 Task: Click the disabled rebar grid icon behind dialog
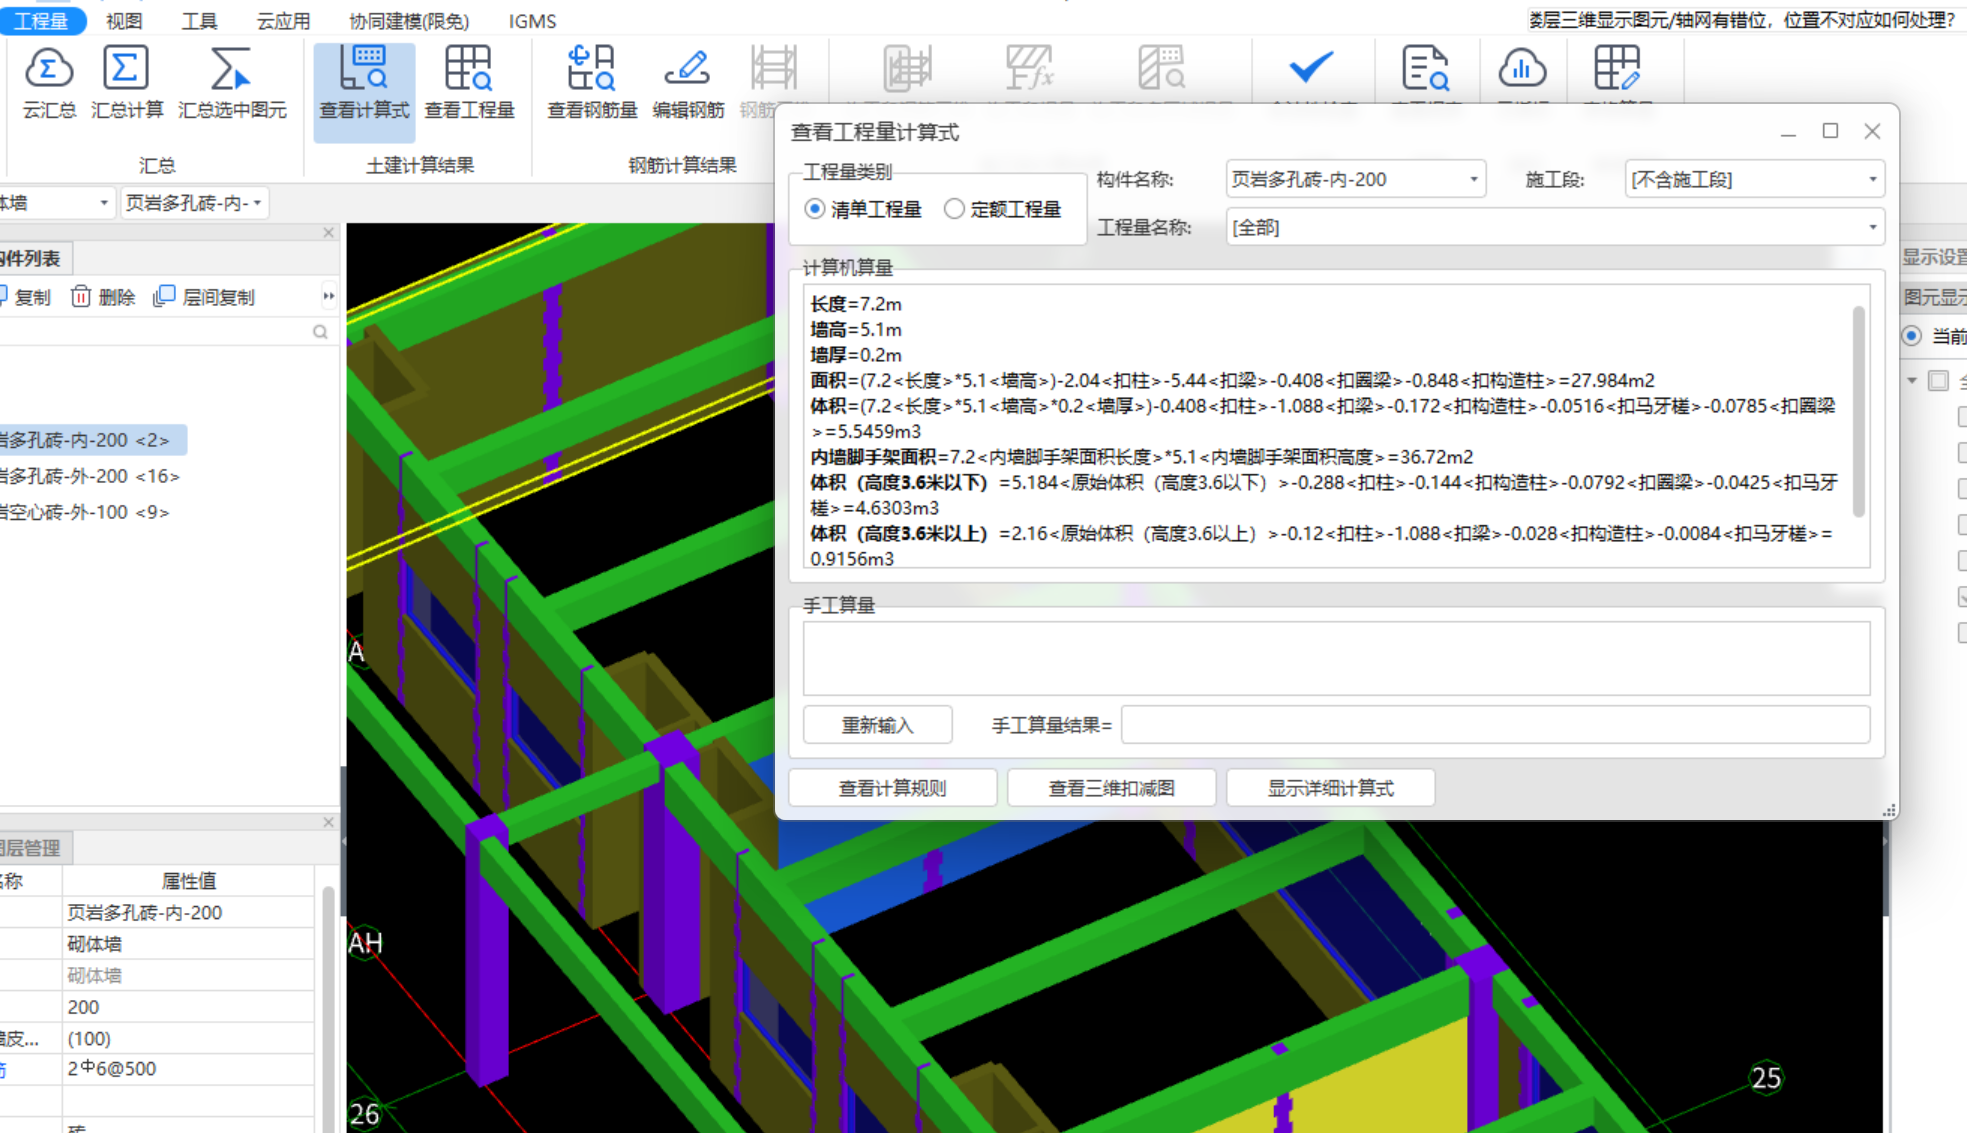[907, 69]
